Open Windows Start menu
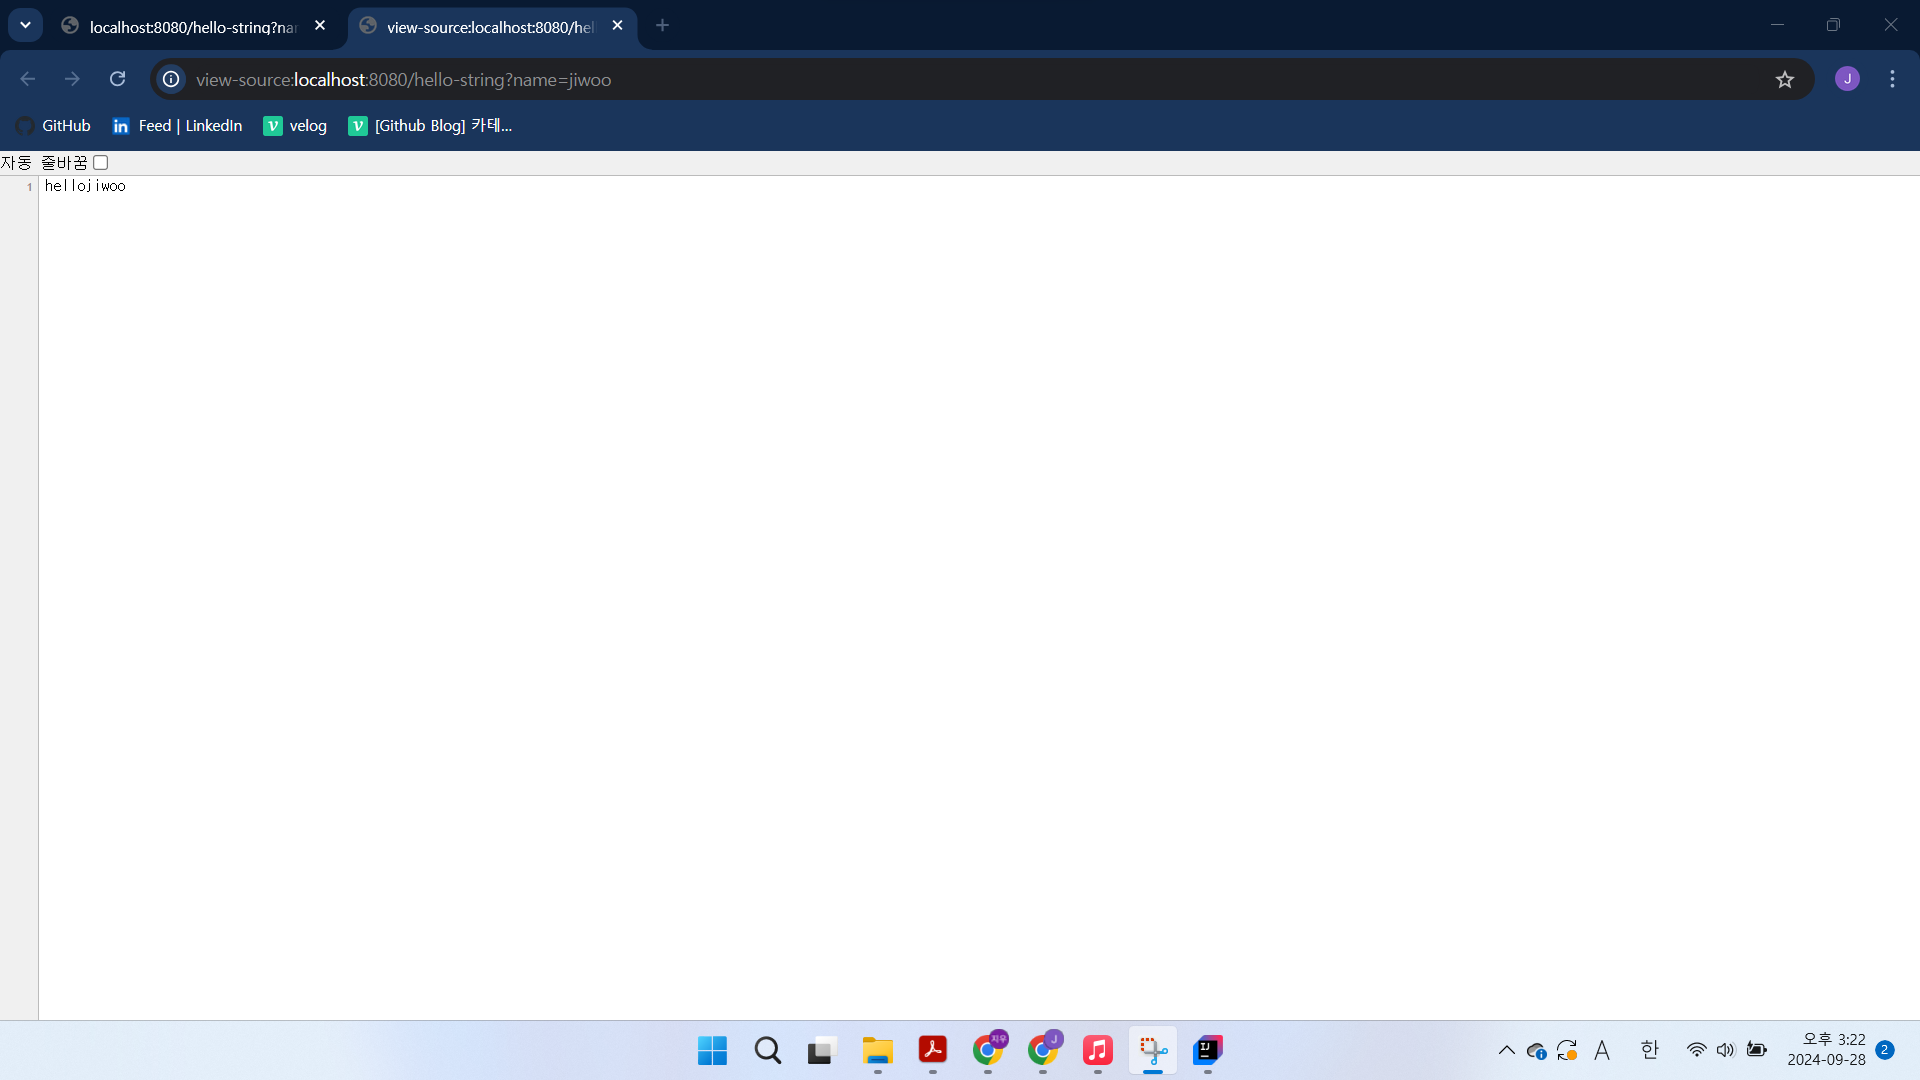The image size is (1920, 1080). [712, 1050]
